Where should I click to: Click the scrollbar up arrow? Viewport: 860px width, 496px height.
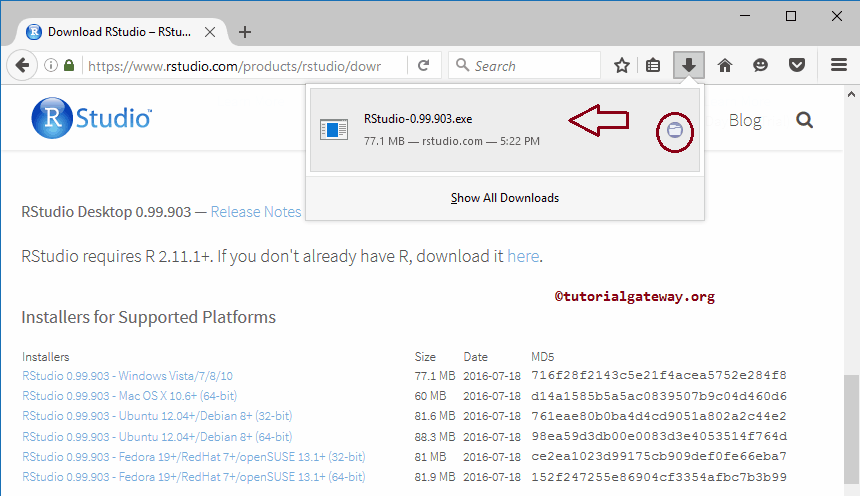click(851, 94)
